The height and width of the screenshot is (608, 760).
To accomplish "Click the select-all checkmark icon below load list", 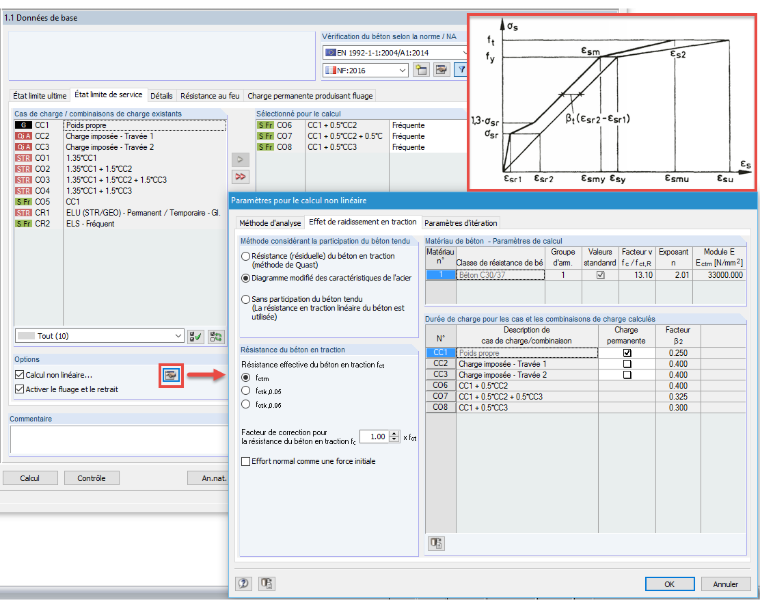I will pos(196,336).
